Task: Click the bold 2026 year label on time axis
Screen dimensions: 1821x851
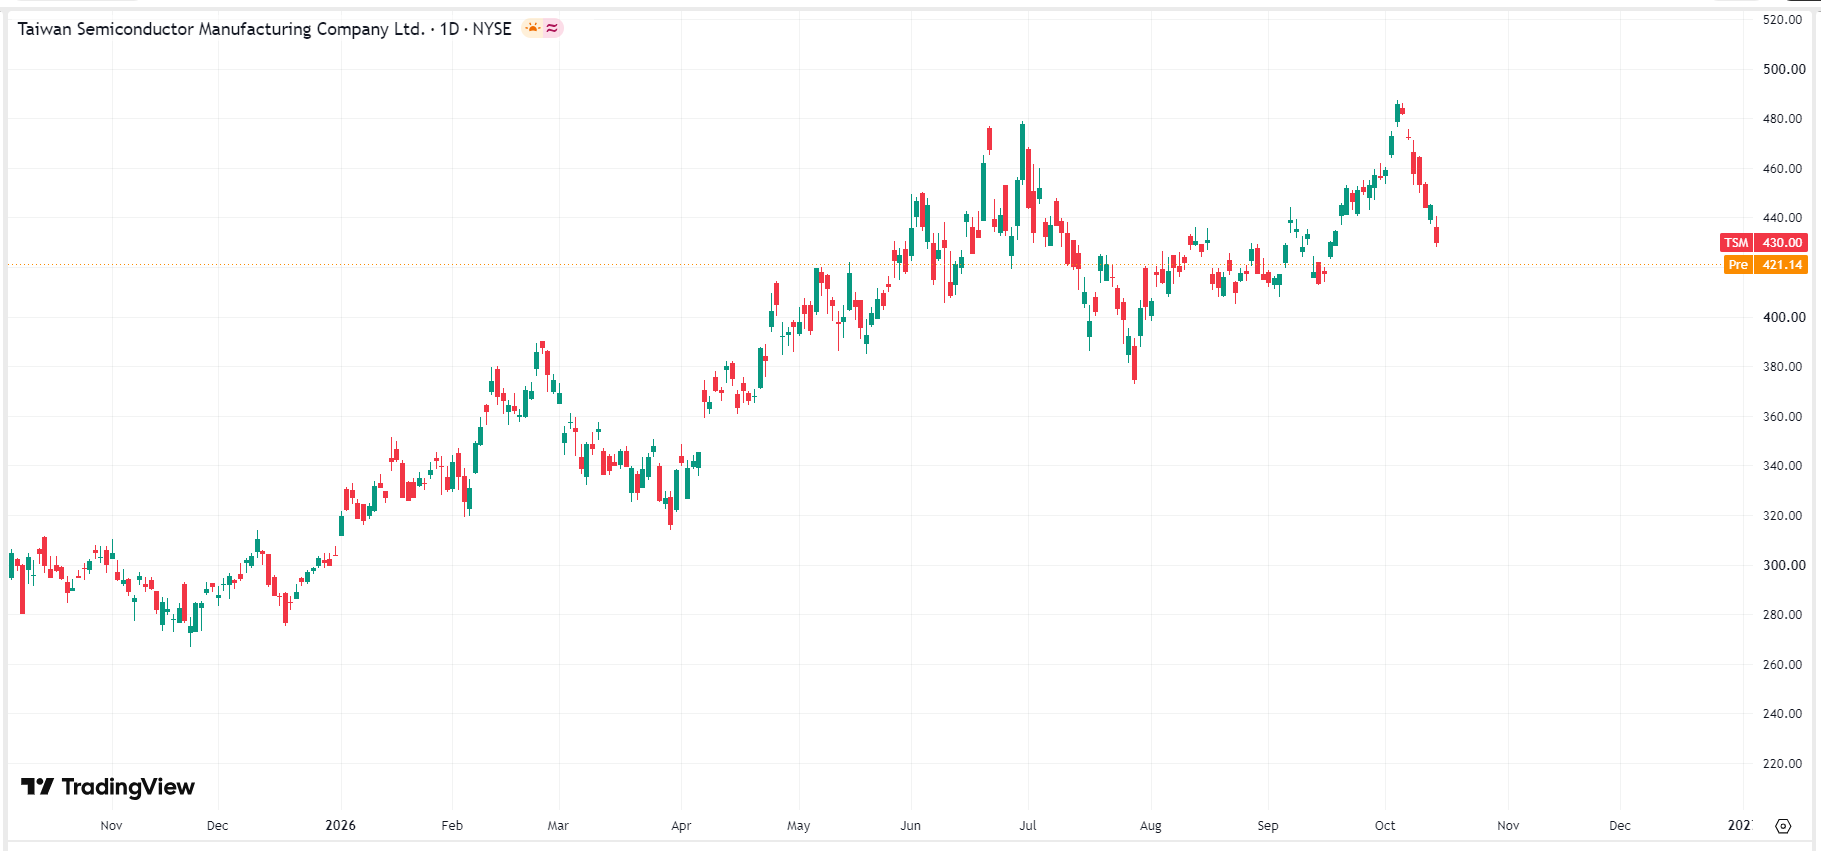Action: [x=341, y=826]
